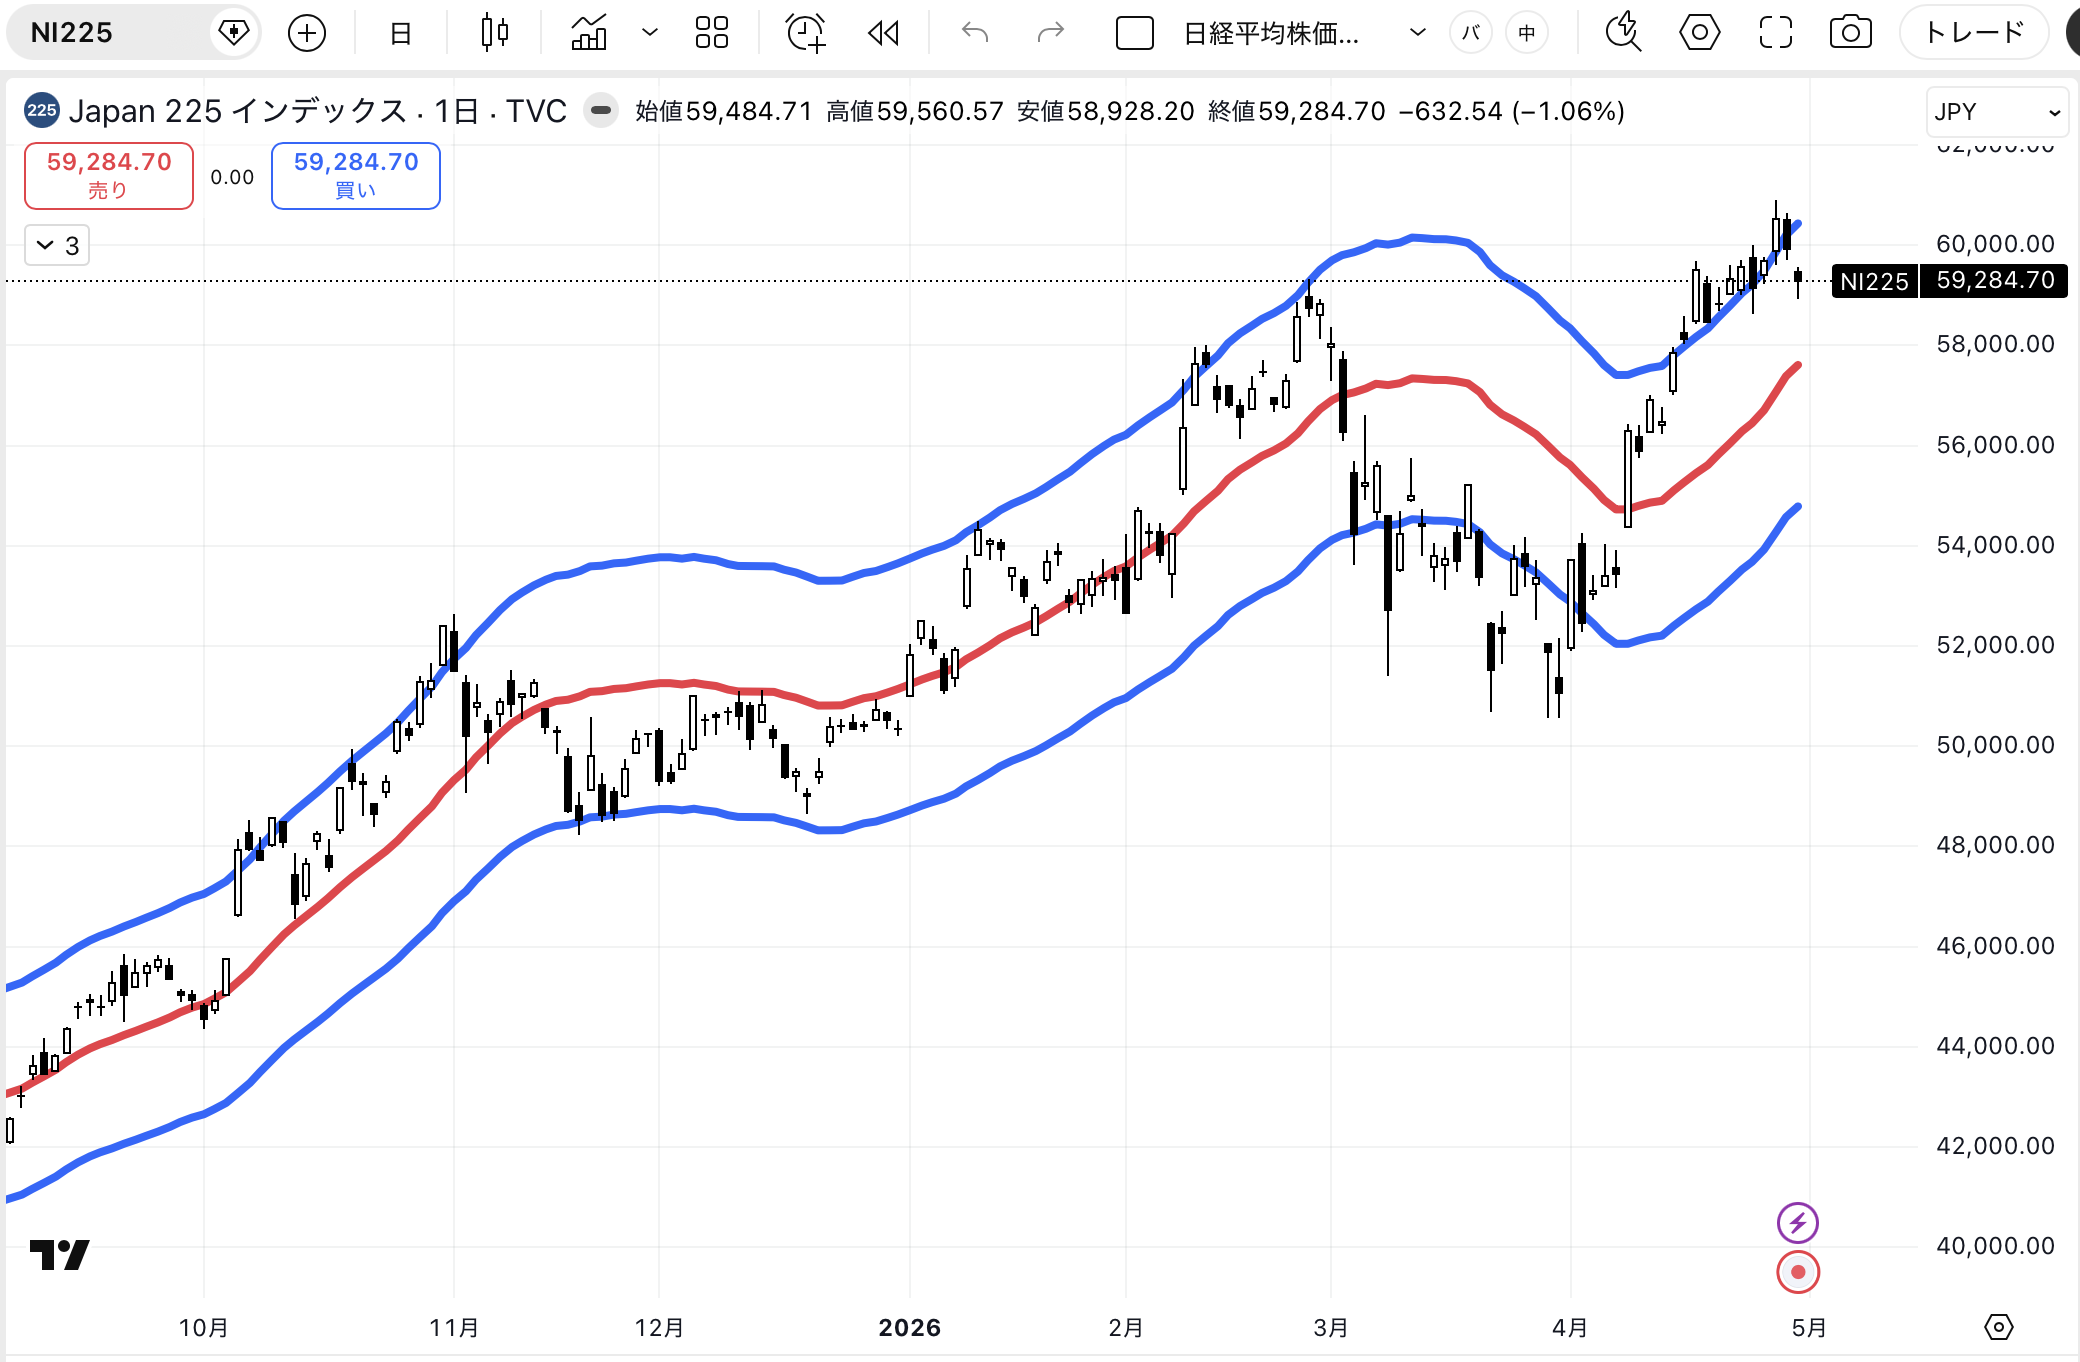Click the blue 買い buy price button

356,175
